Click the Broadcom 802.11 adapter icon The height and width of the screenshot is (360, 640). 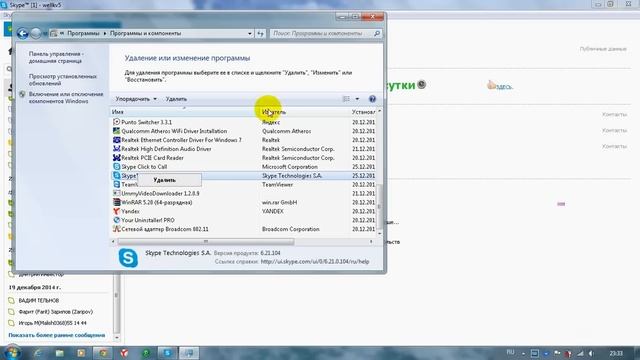(x=116, y=229)
